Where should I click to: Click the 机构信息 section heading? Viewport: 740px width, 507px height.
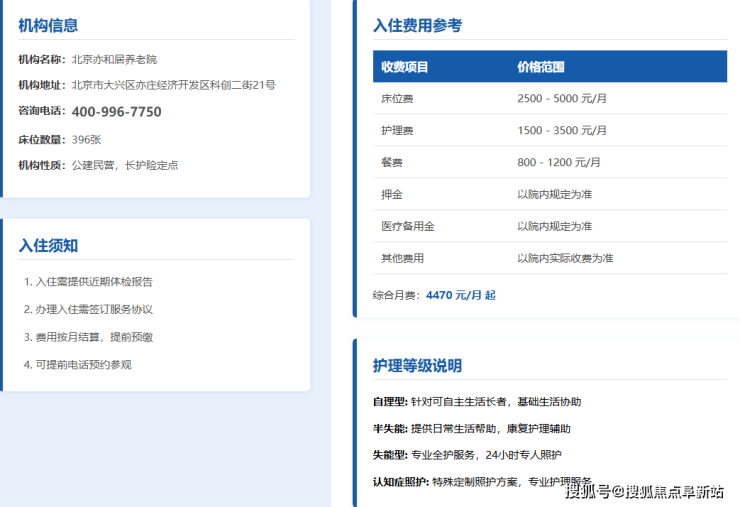click(48, 25)
